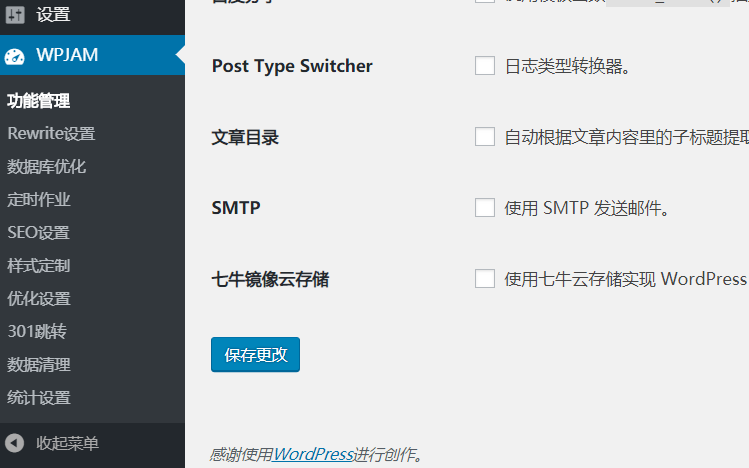Click the 七牛镜像云存储 heading

click(270, 279)
